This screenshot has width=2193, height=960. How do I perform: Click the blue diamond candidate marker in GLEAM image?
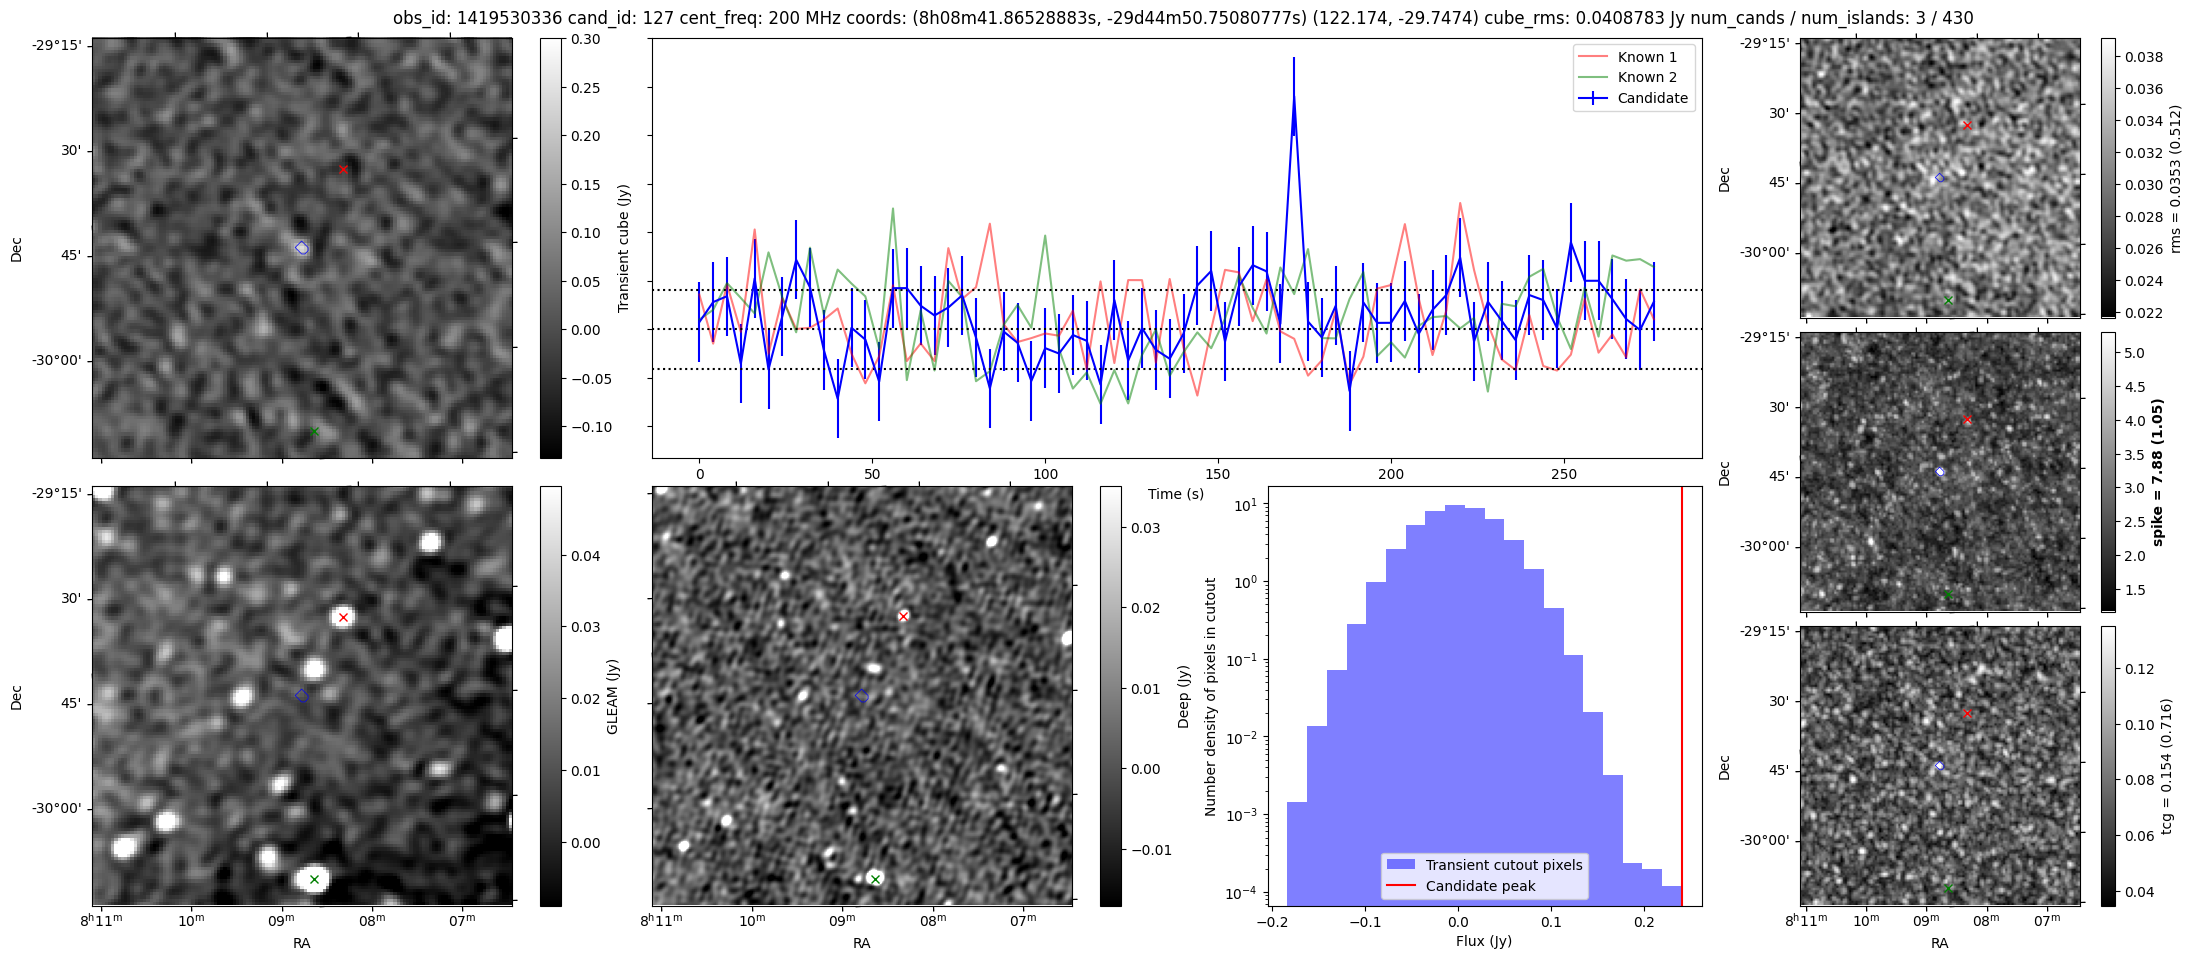tap(302, 696)
